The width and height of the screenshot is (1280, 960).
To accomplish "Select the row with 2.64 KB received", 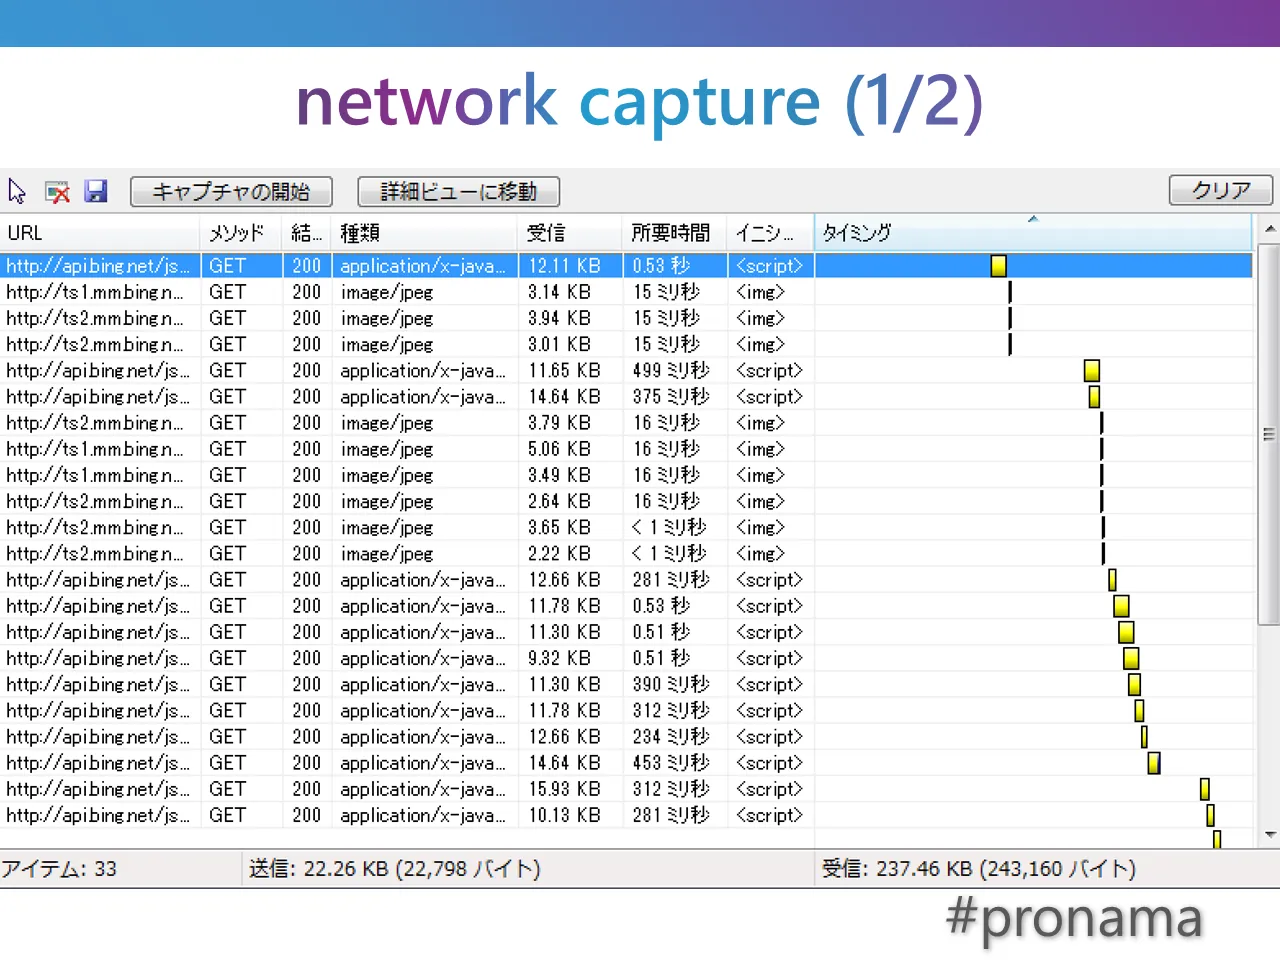I will pyautogui.click(x=626, y=501).
